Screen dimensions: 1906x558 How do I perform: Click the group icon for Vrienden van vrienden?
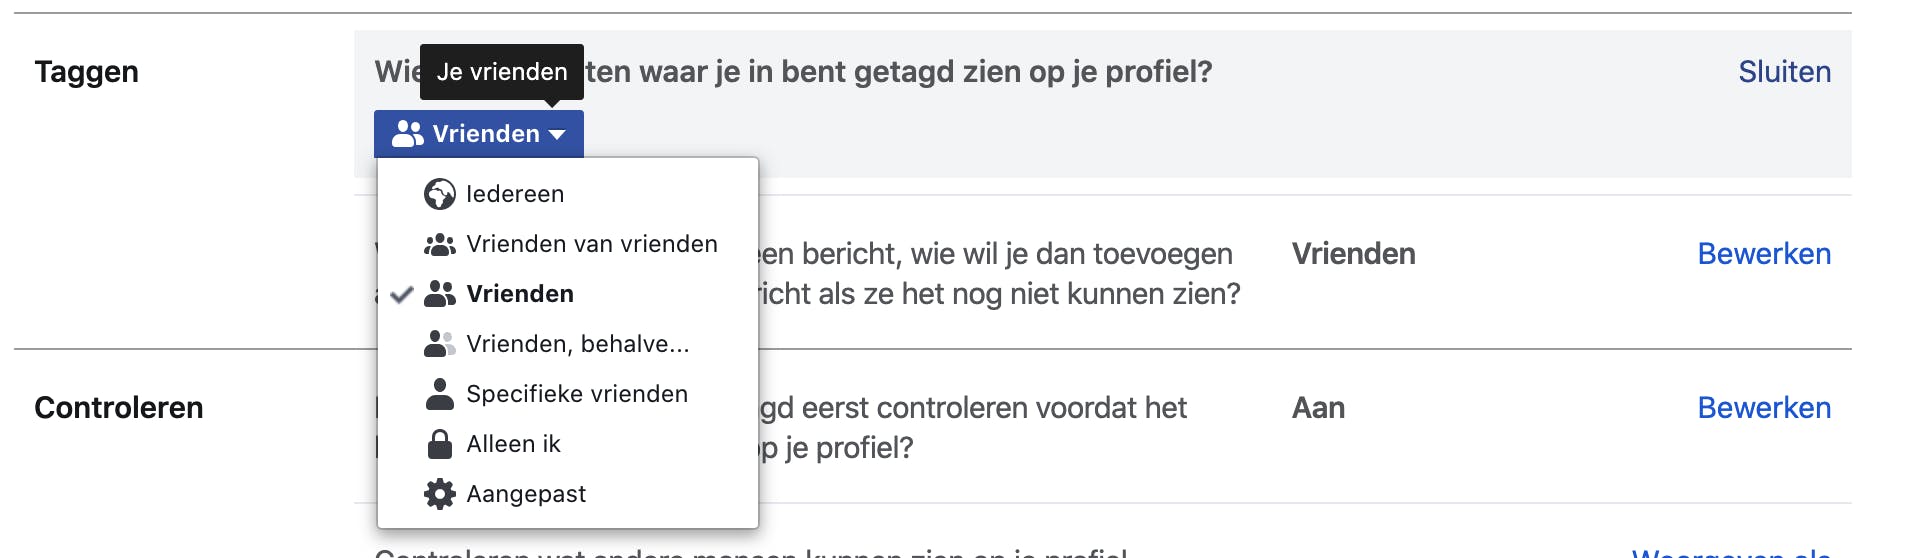pyautogui.click(x=439, y=244)
